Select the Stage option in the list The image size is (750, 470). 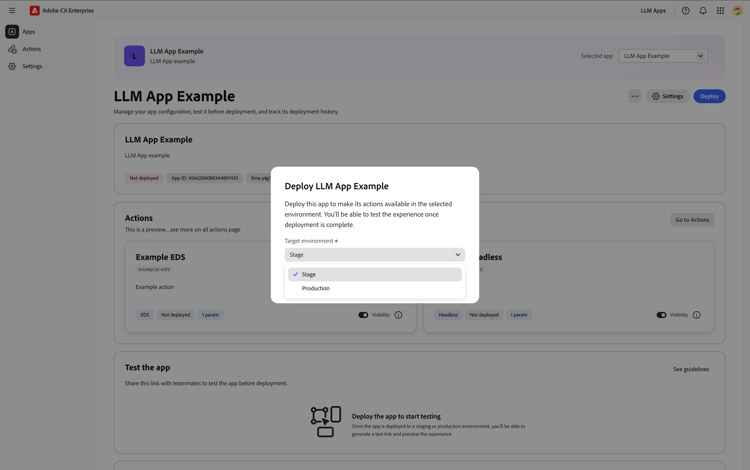[375, 274]
